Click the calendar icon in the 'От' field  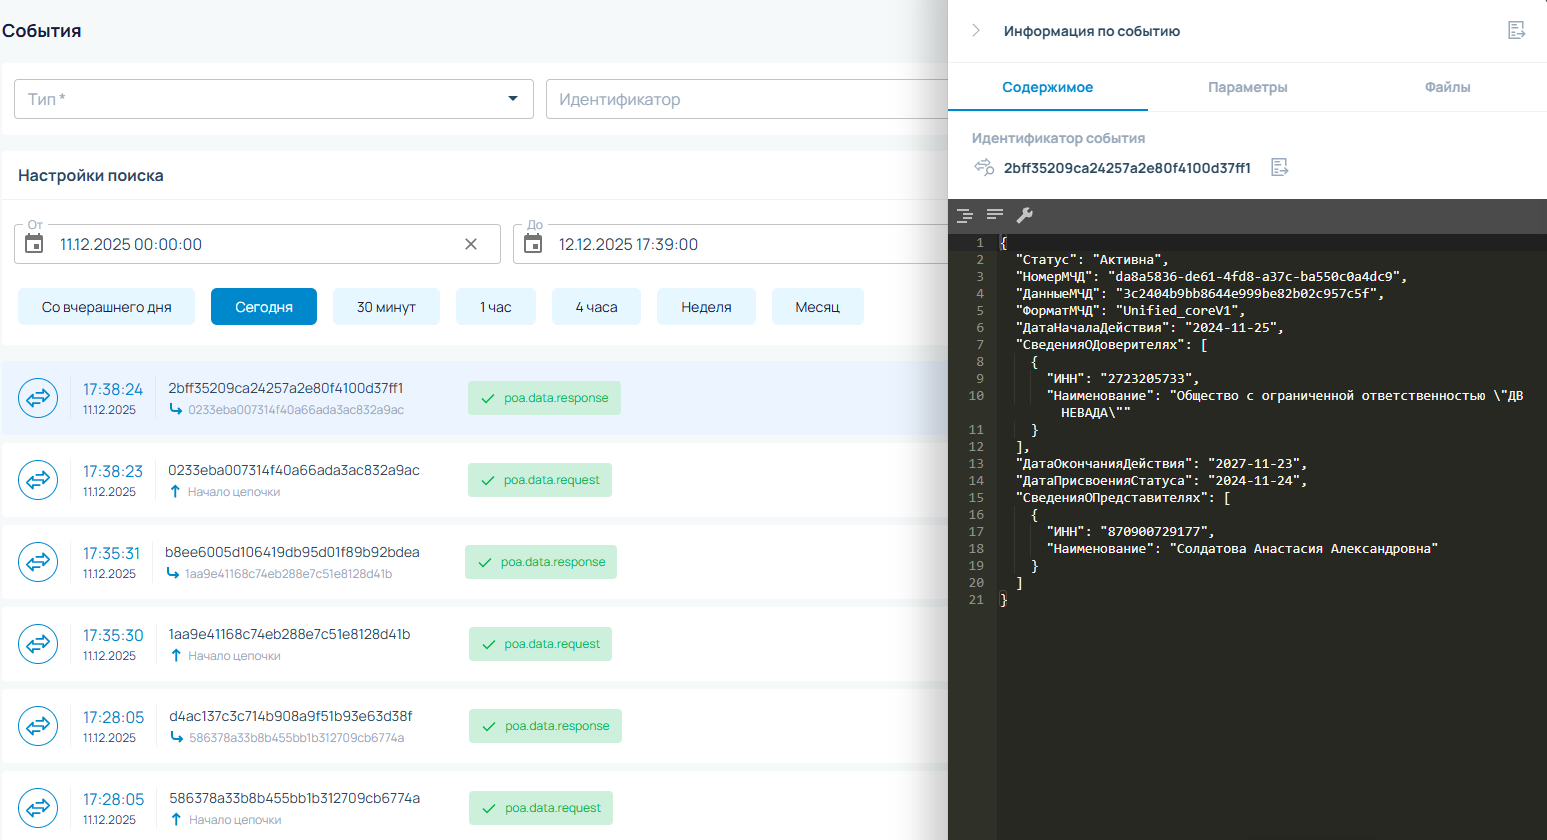[x=34, y=244]
